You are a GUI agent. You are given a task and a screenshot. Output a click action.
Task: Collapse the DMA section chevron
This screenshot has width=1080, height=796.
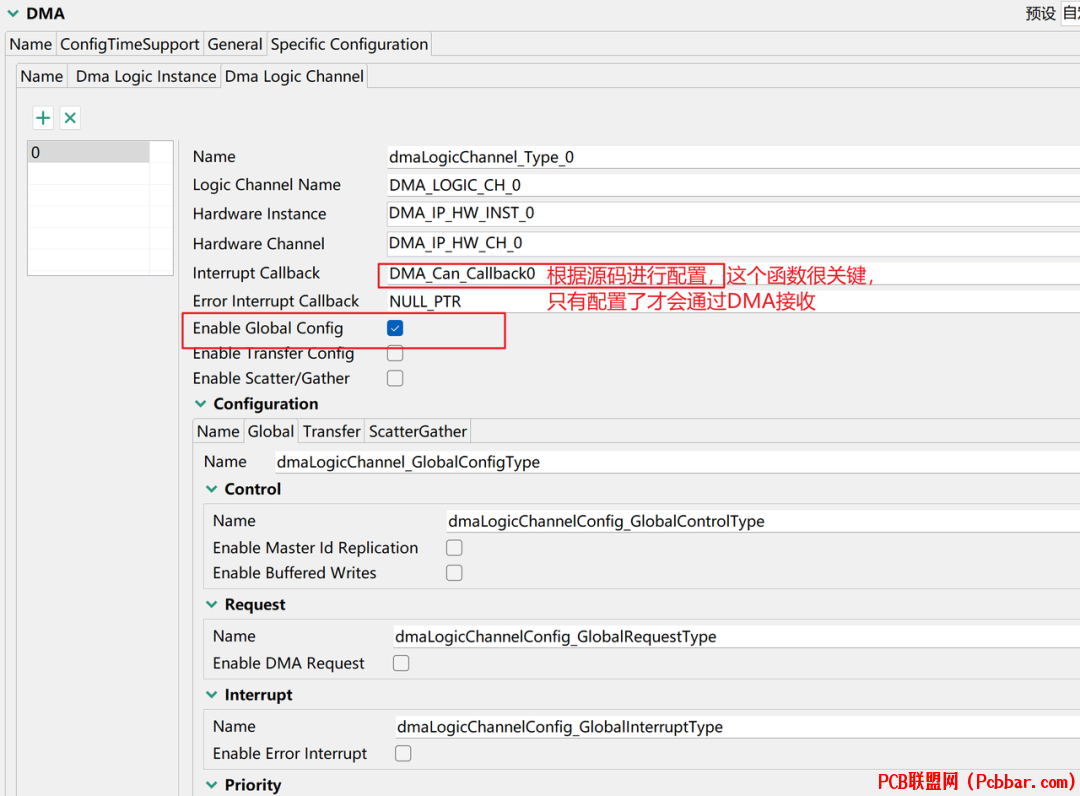pyautogui.click(x=12, y=13)
